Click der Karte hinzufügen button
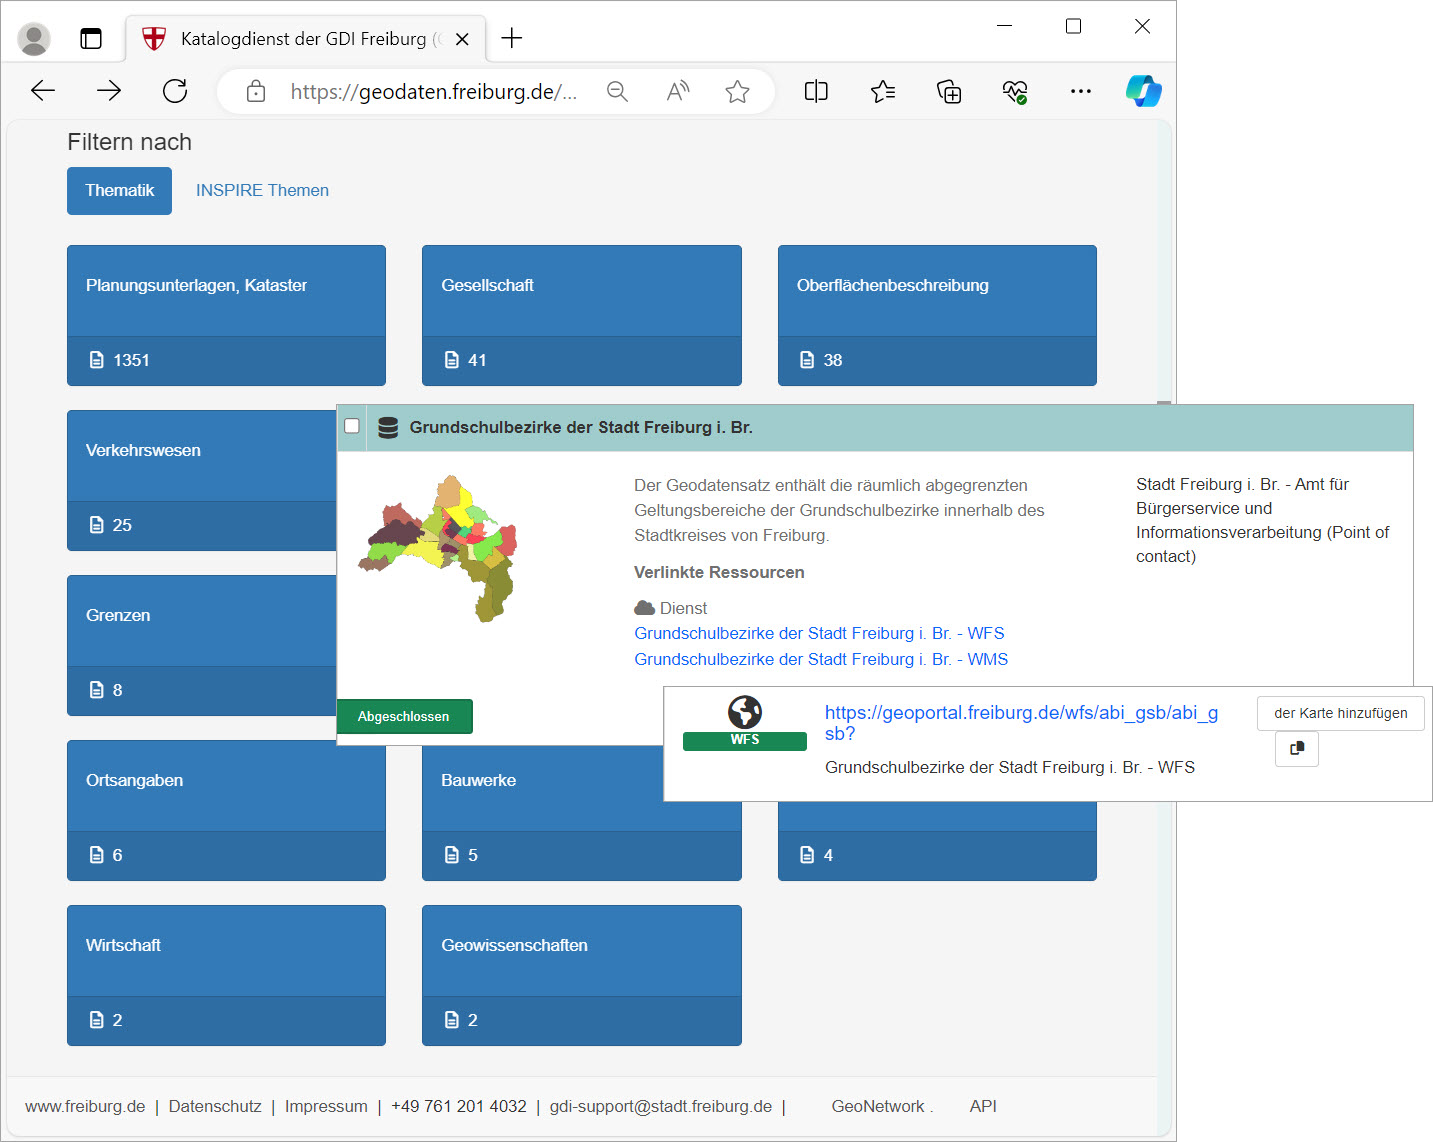1433x1142 pixels. (x=1340, y=713)
